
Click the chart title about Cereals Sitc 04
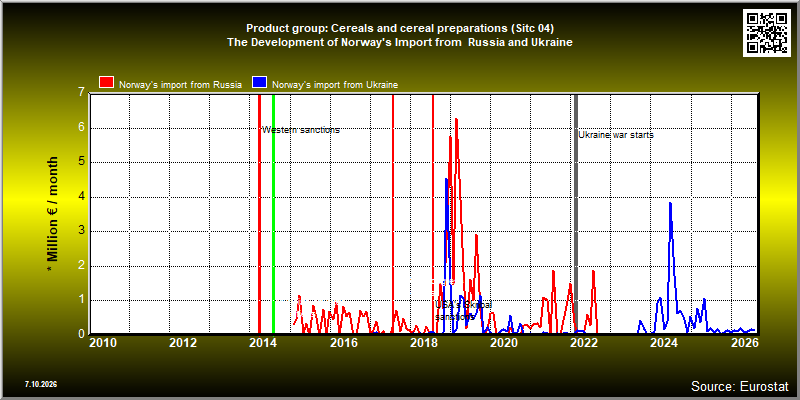(400, 36)
